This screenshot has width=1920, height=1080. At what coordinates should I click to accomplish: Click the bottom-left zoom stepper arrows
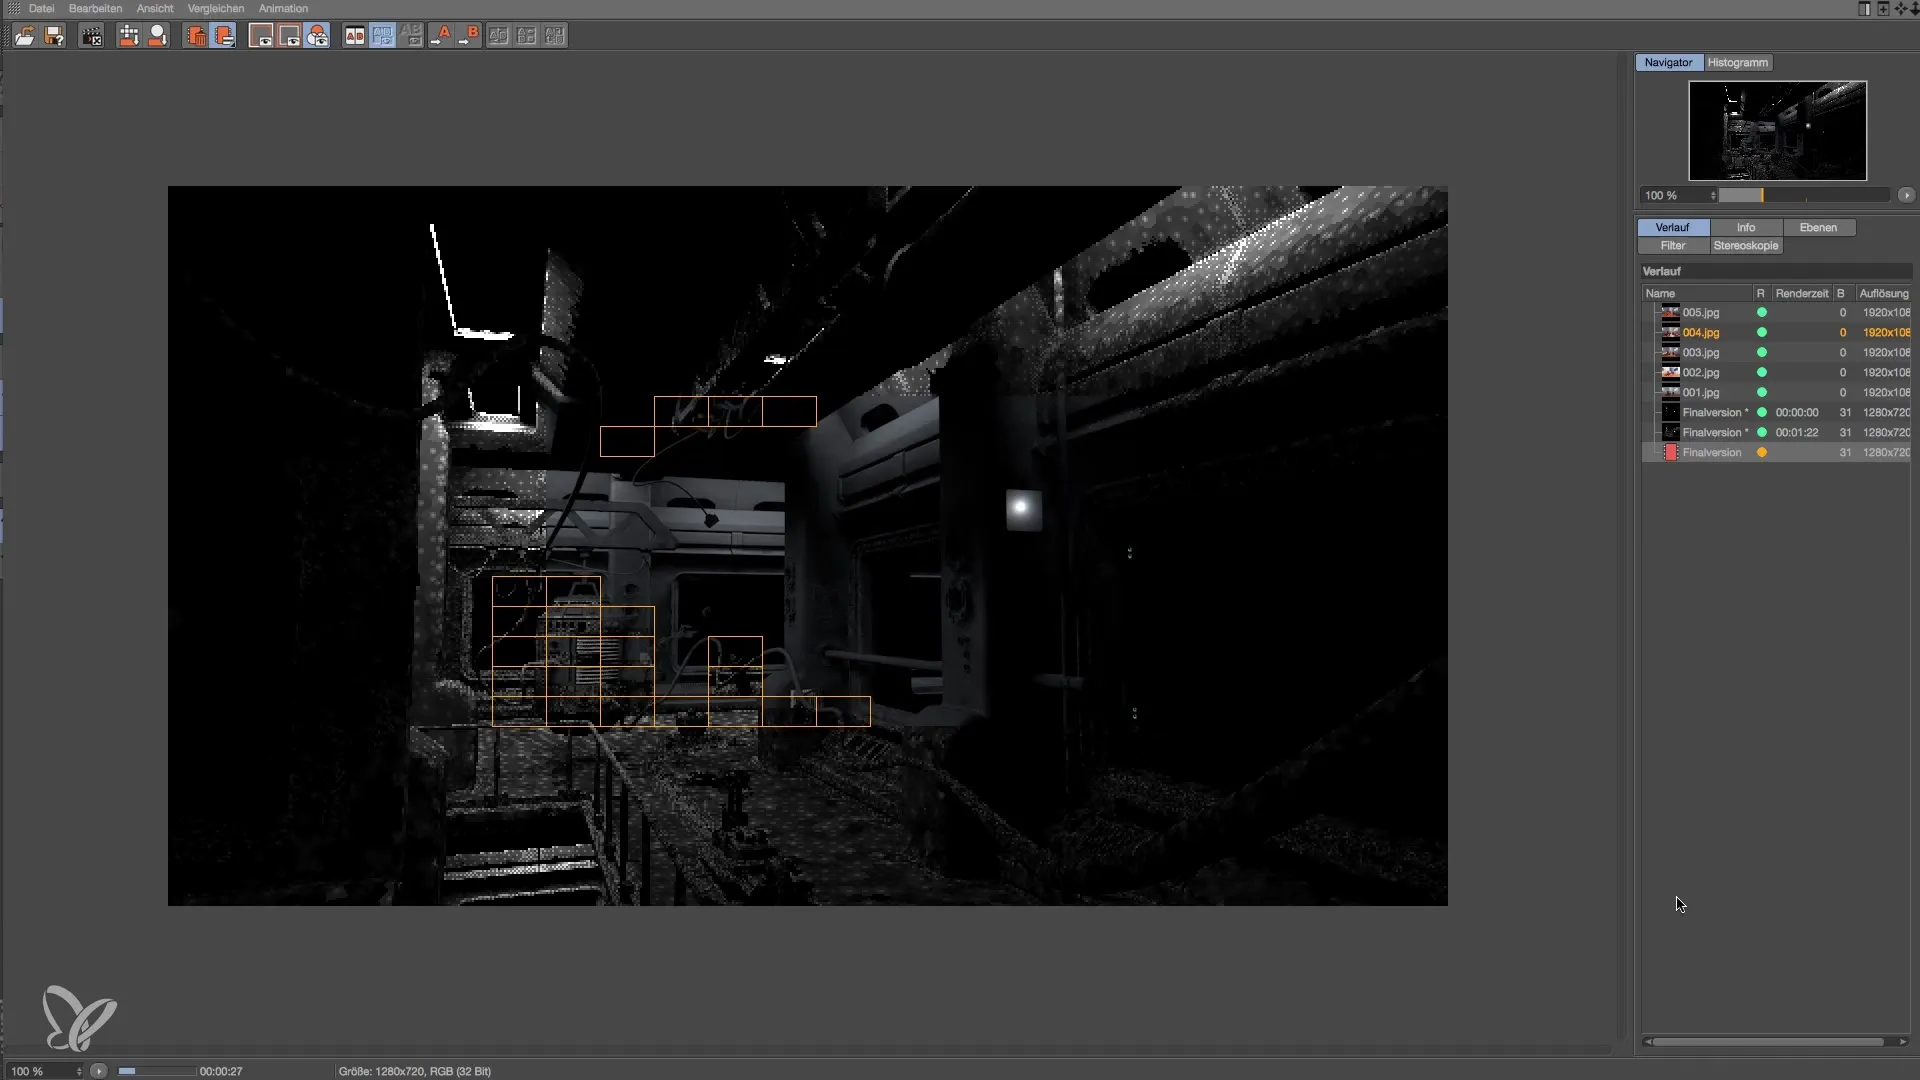[79, 1071]
